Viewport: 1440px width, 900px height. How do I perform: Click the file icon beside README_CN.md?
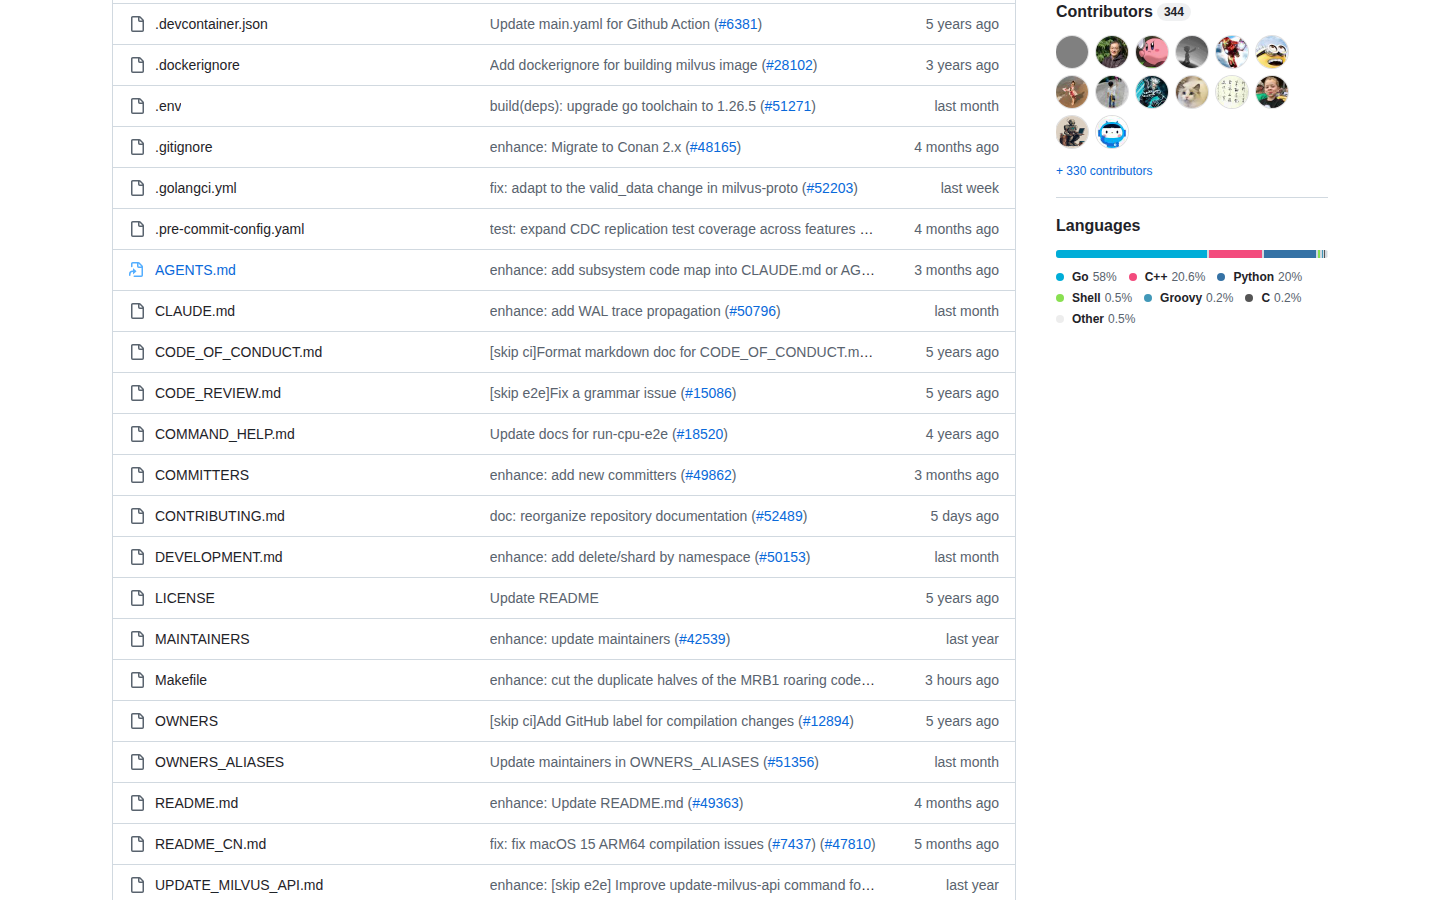[137, 844]
